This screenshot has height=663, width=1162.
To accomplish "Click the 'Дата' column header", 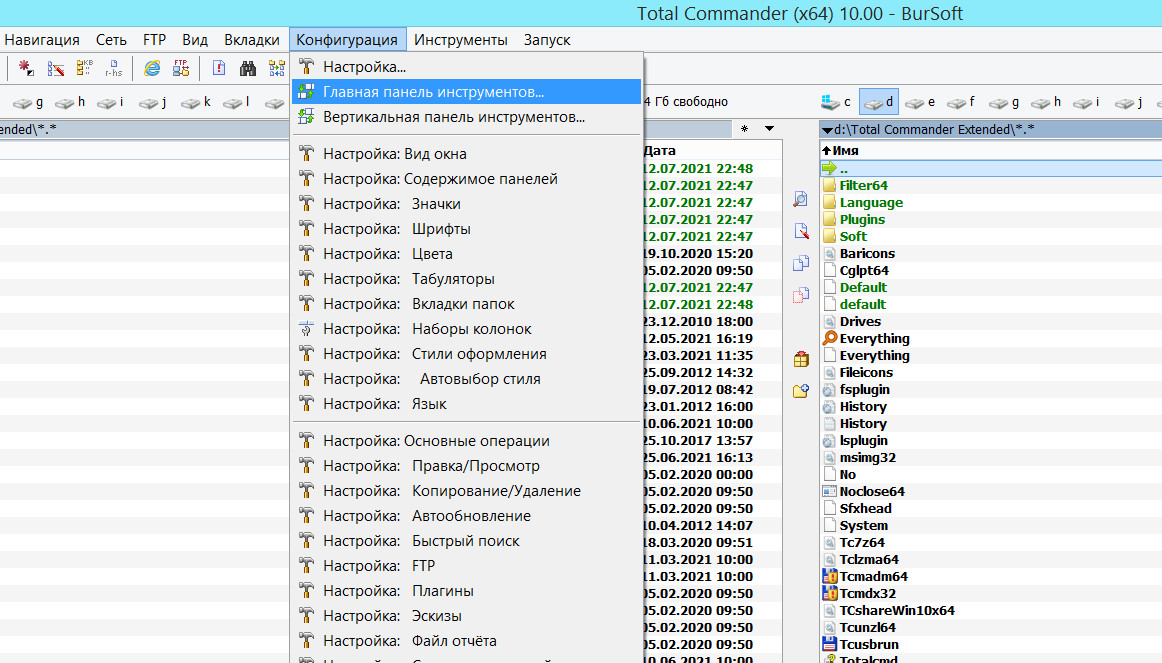I will point(660,150).
